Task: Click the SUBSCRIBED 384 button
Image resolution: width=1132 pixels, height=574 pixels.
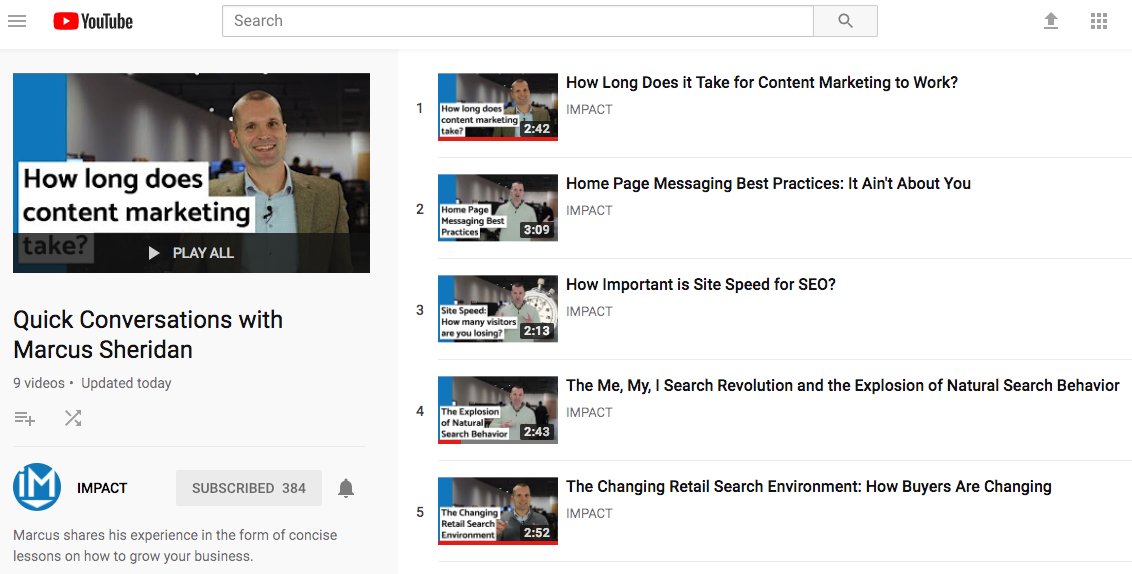Action: tap(249, 488)
